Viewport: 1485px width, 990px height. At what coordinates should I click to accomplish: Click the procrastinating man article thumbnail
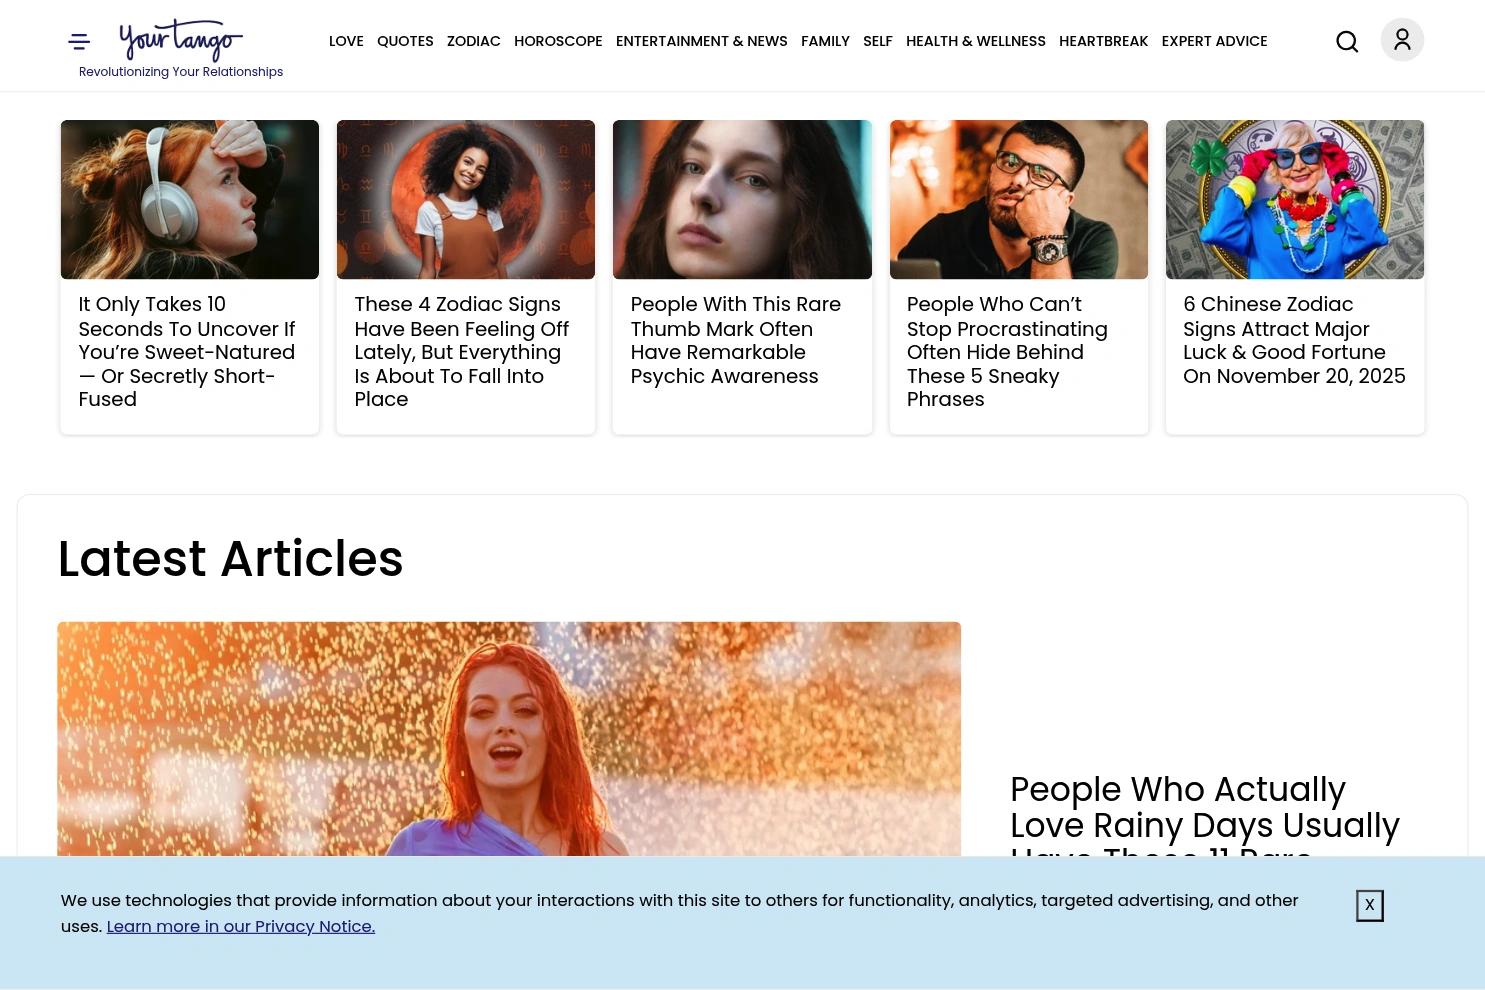[x=1018, y=199]
